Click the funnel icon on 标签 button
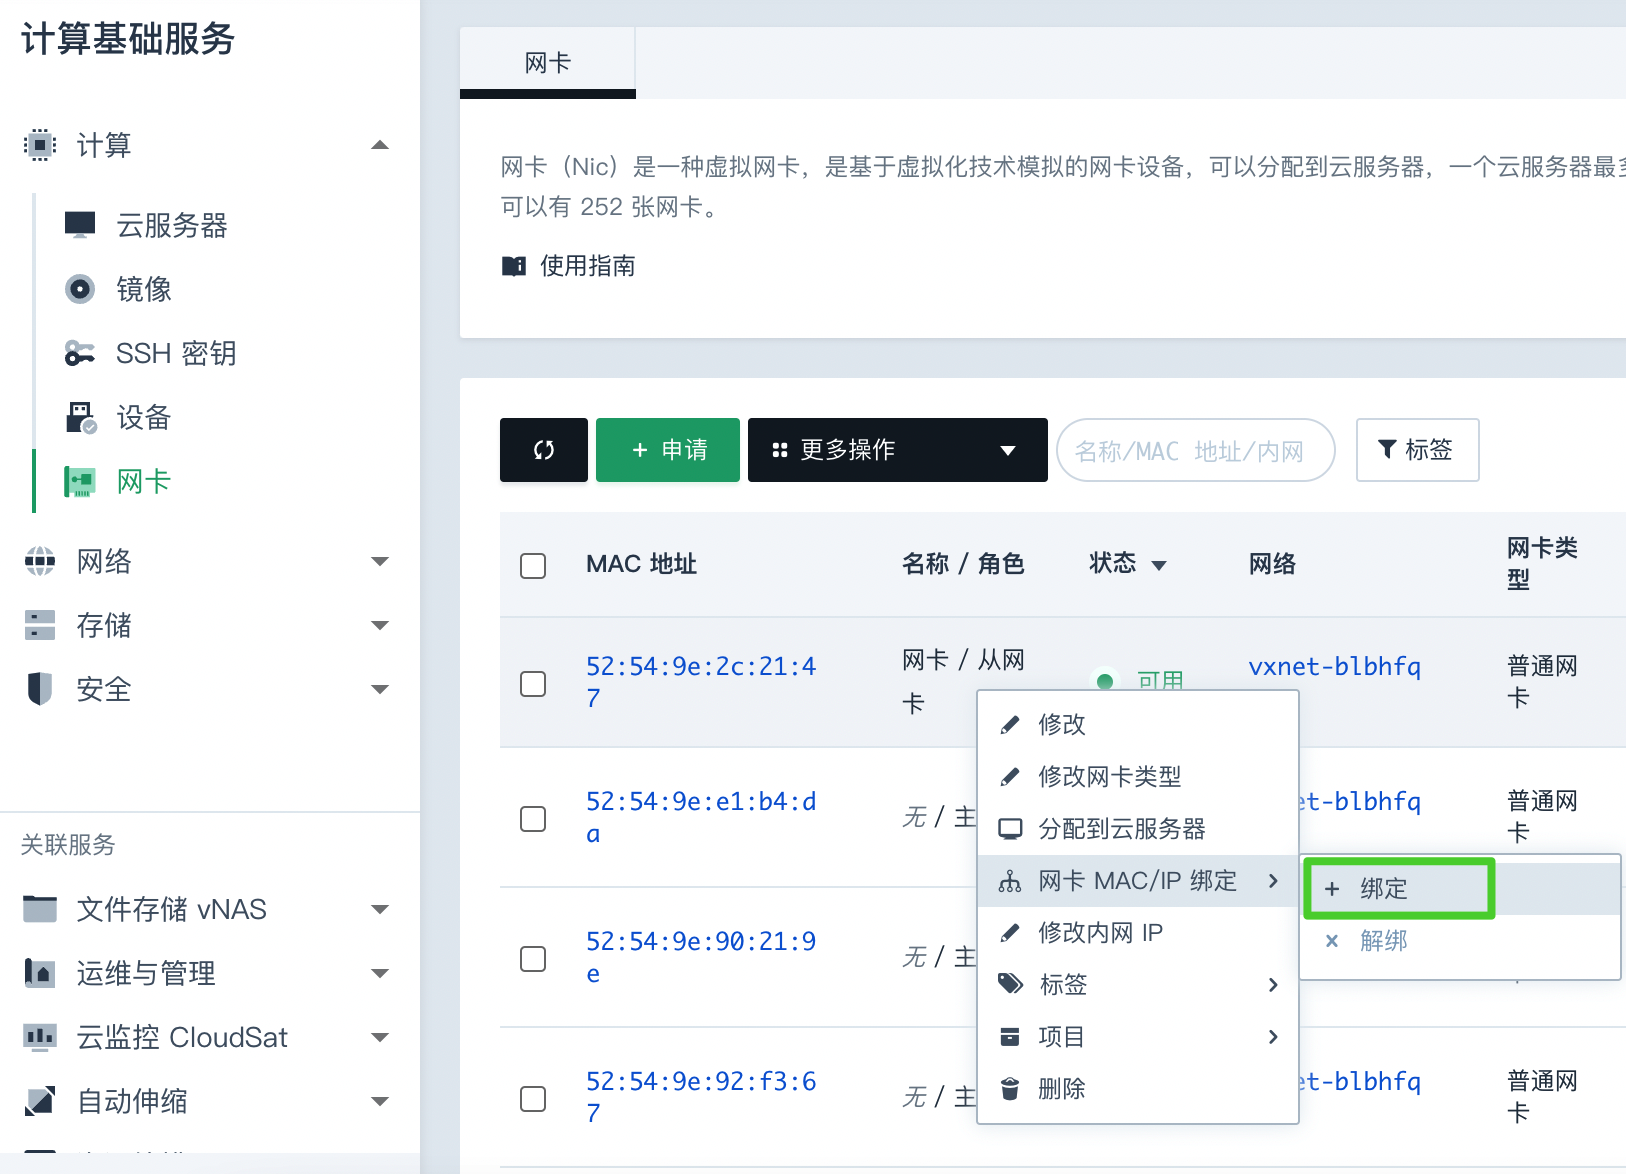 pos(1387,450)
